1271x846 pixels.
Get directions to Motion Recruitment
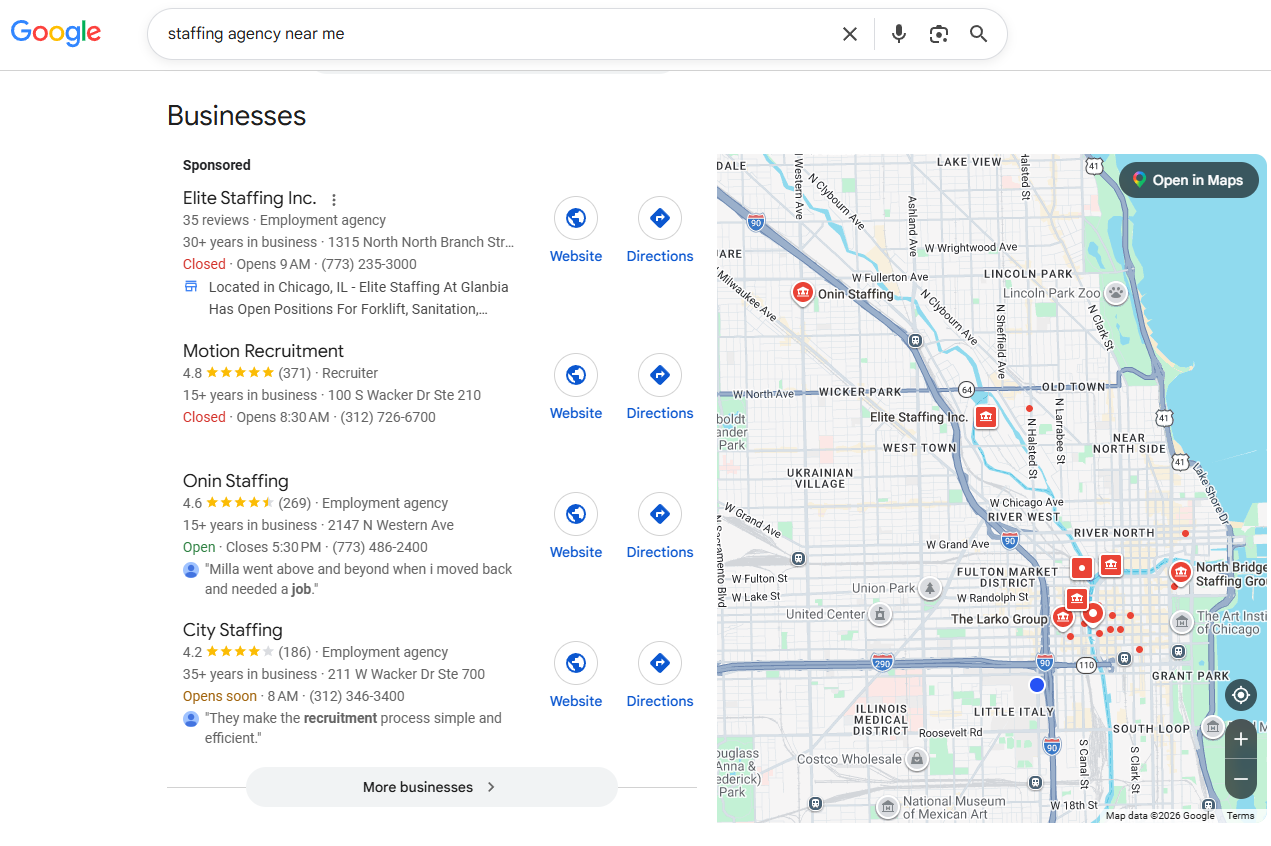coord(660,375)
